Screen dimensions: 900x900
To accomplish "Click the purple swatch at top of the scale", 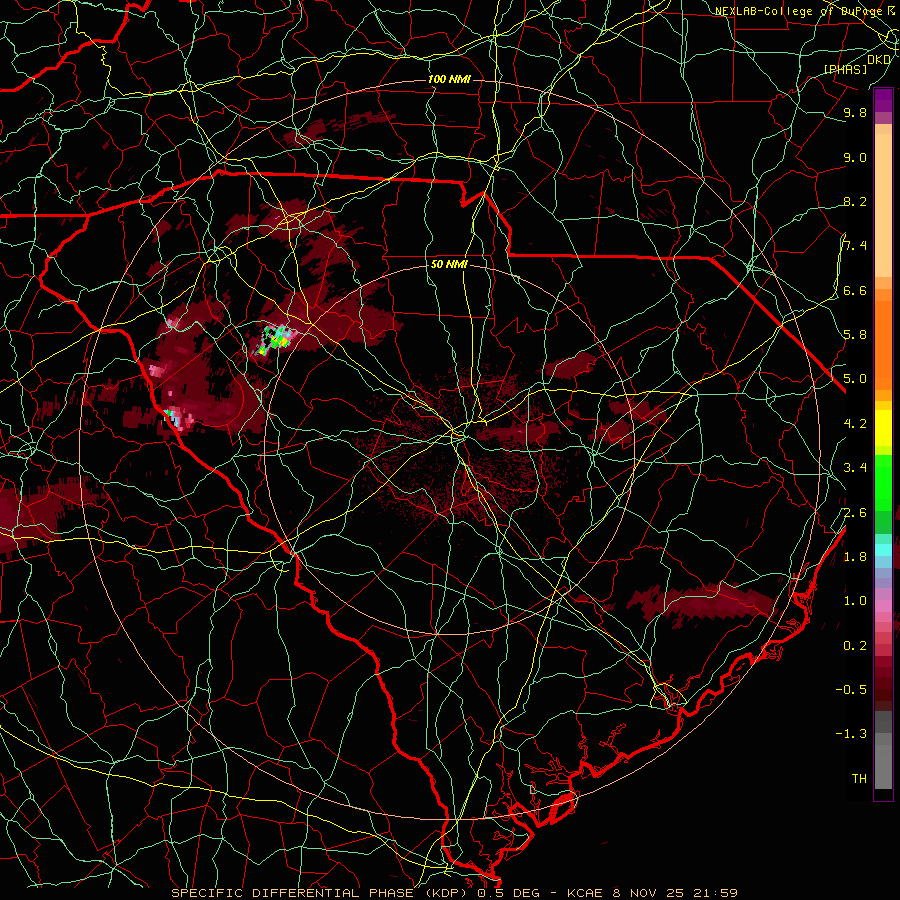I will tap(883, 100).
